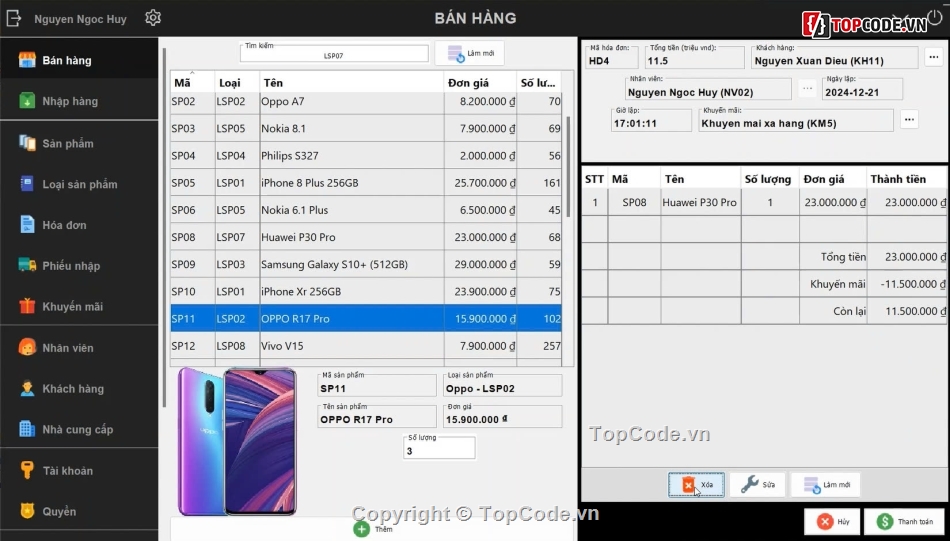The image size is (950, 541).
Task: Click the Tài khoản key icon
Action: coord(27,470)
